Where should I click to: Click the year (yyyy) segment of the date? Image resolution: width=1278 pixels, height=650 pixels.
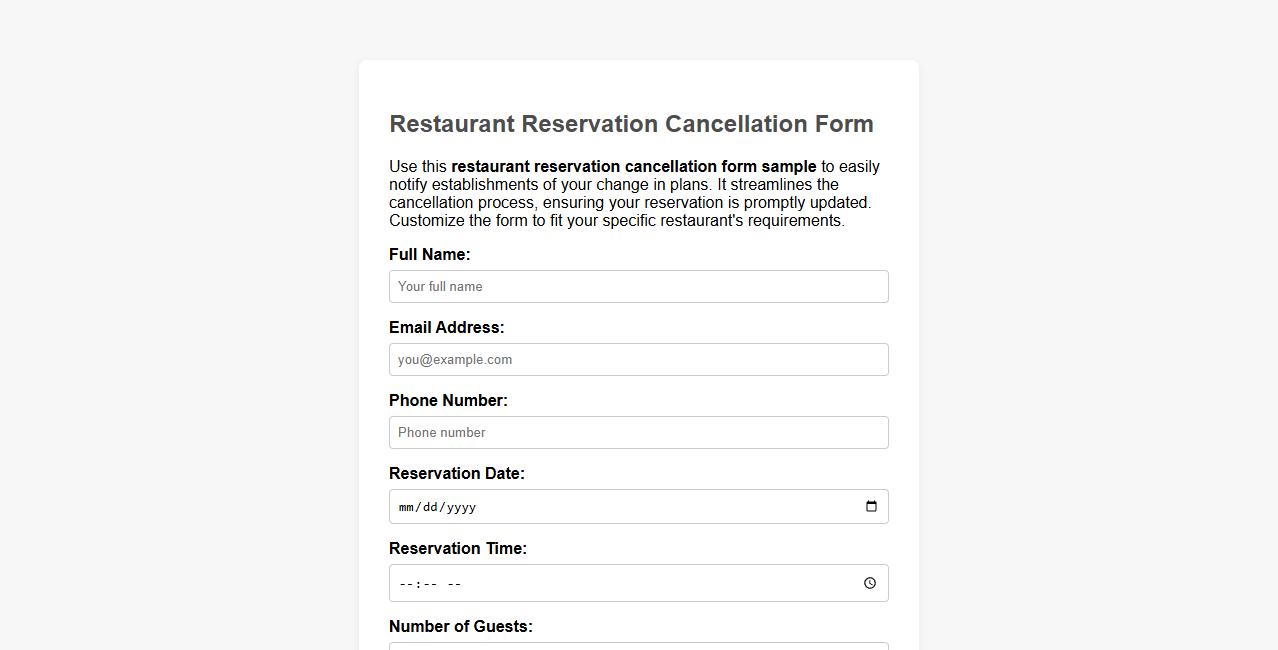(463, 507)
